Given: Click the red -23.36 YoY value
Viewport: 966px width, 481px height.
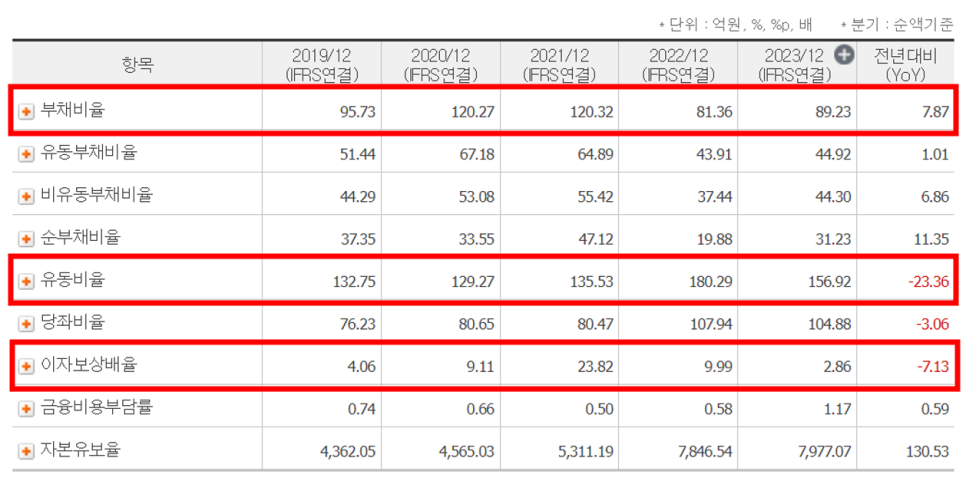Looking at the screenshot, I should click(928, 282).
